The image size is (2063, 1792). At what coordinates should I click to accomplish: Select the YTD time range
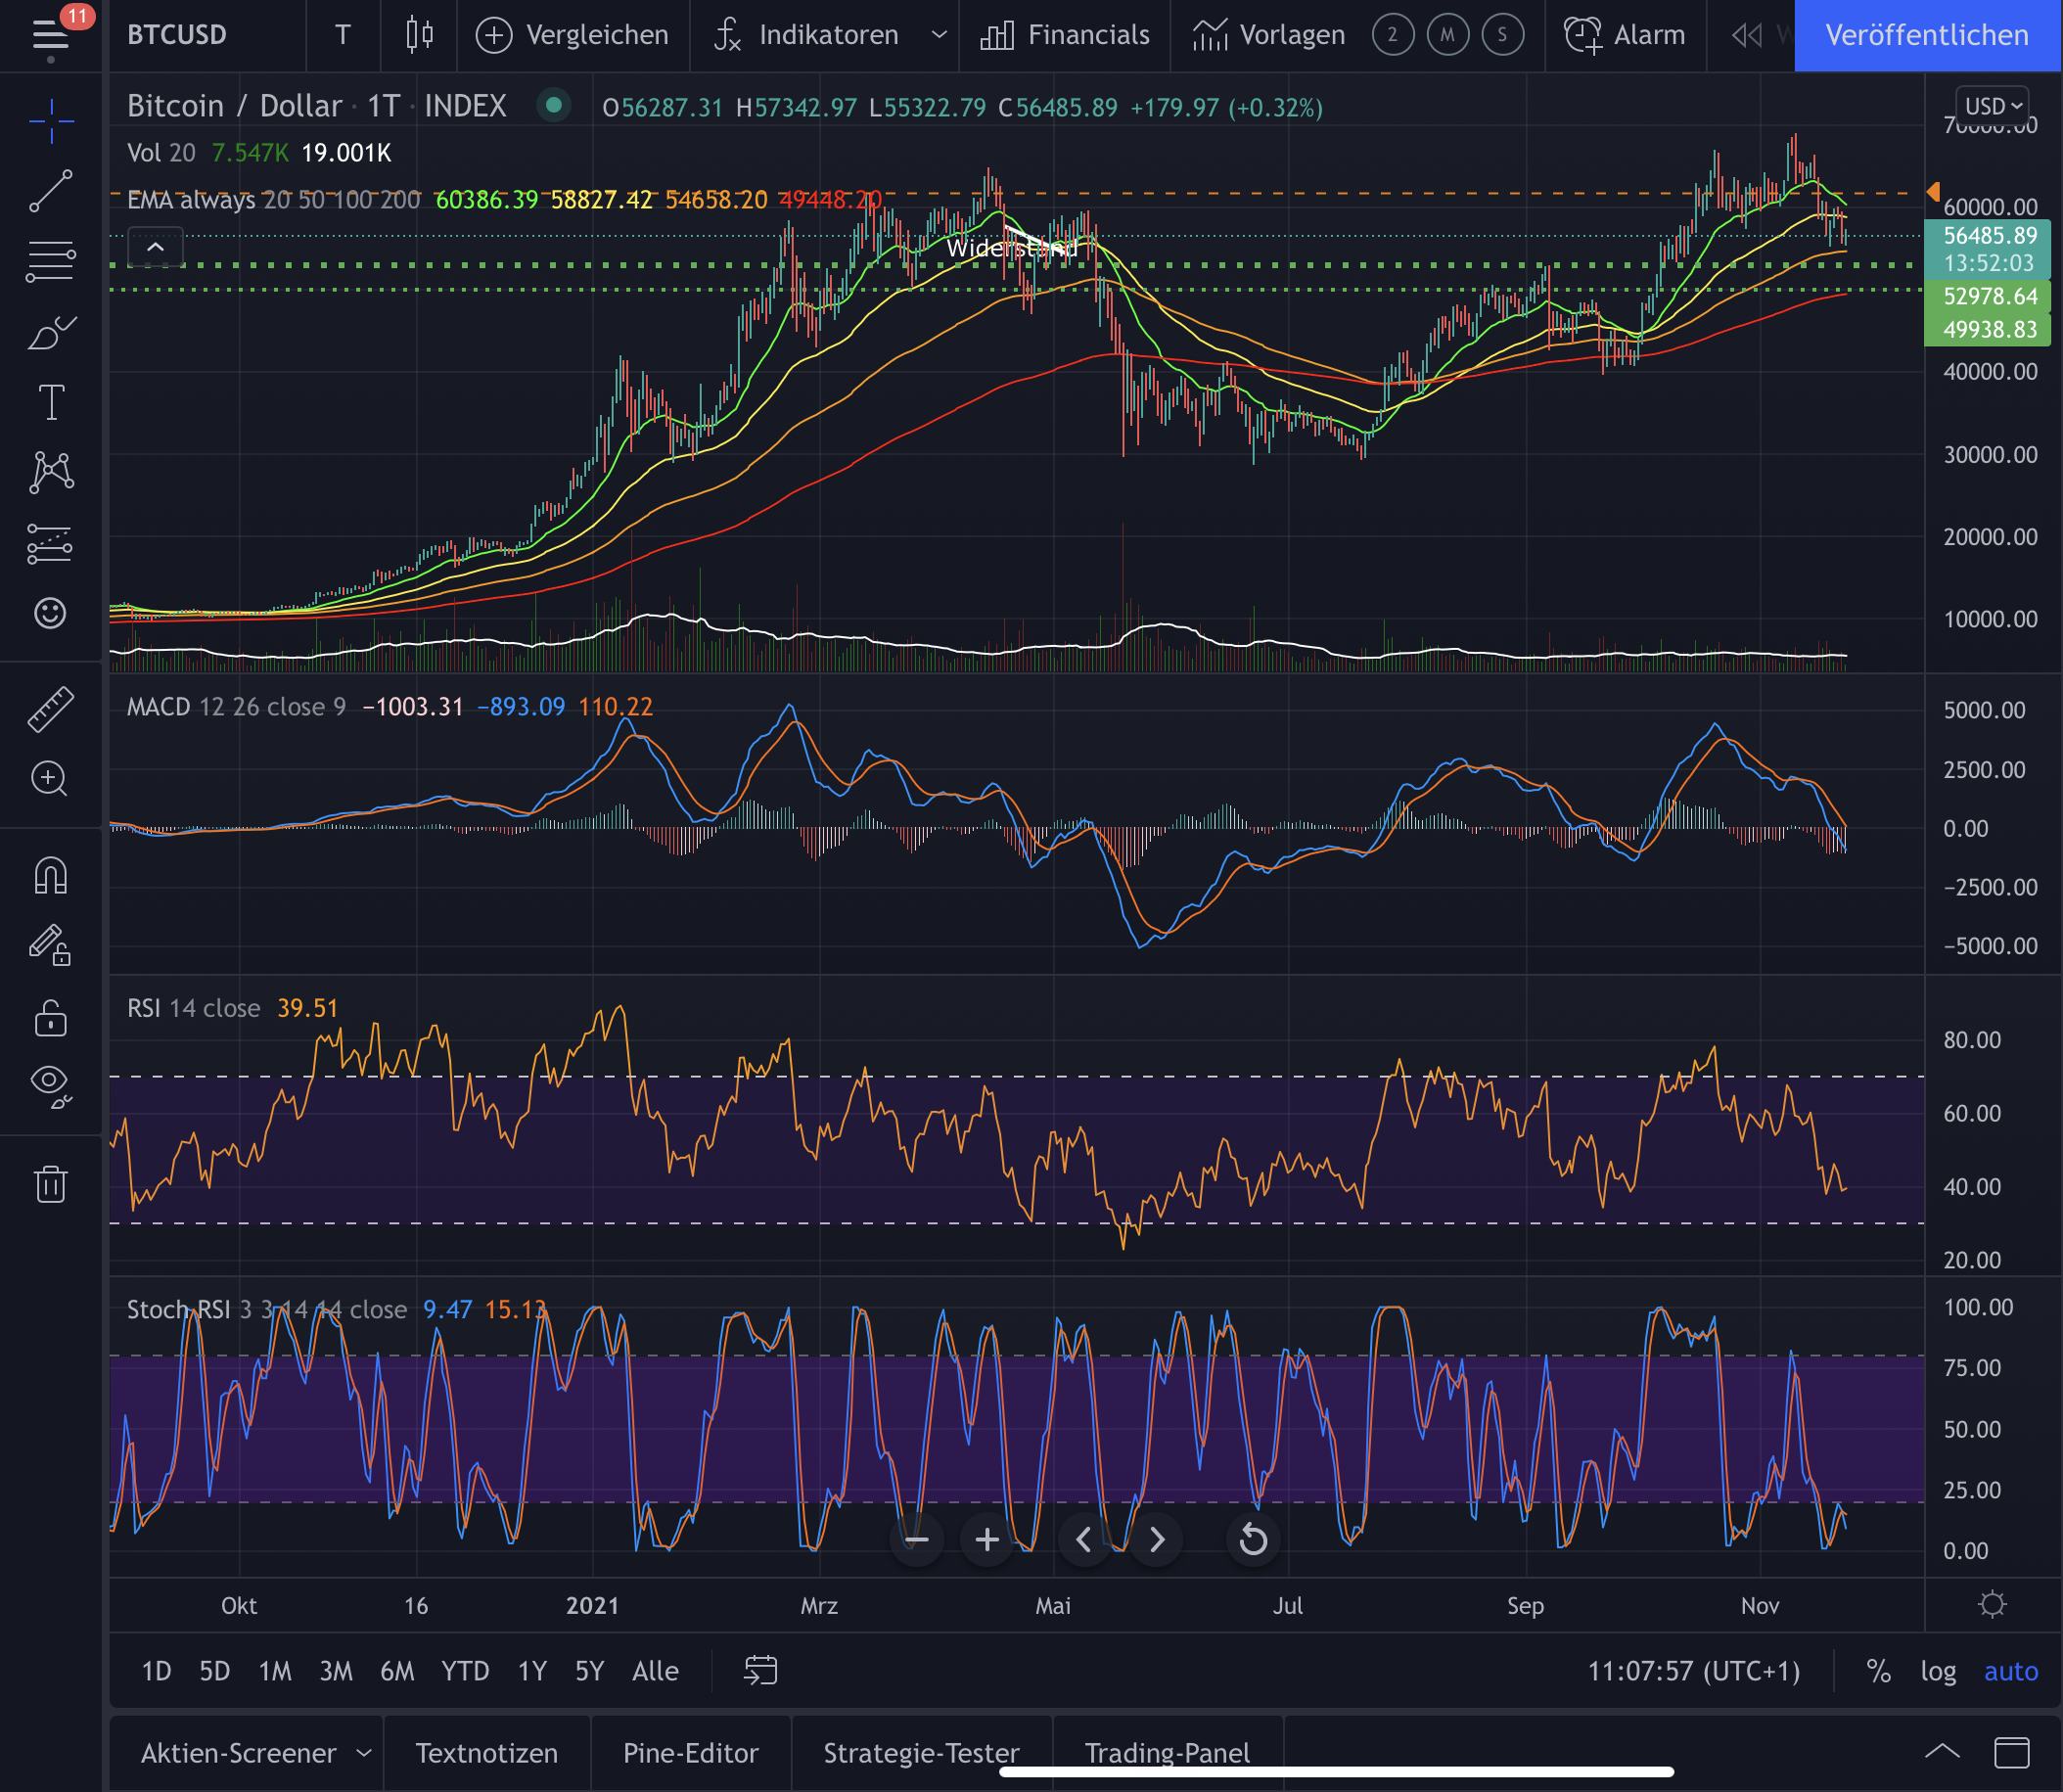[465, 1671]
